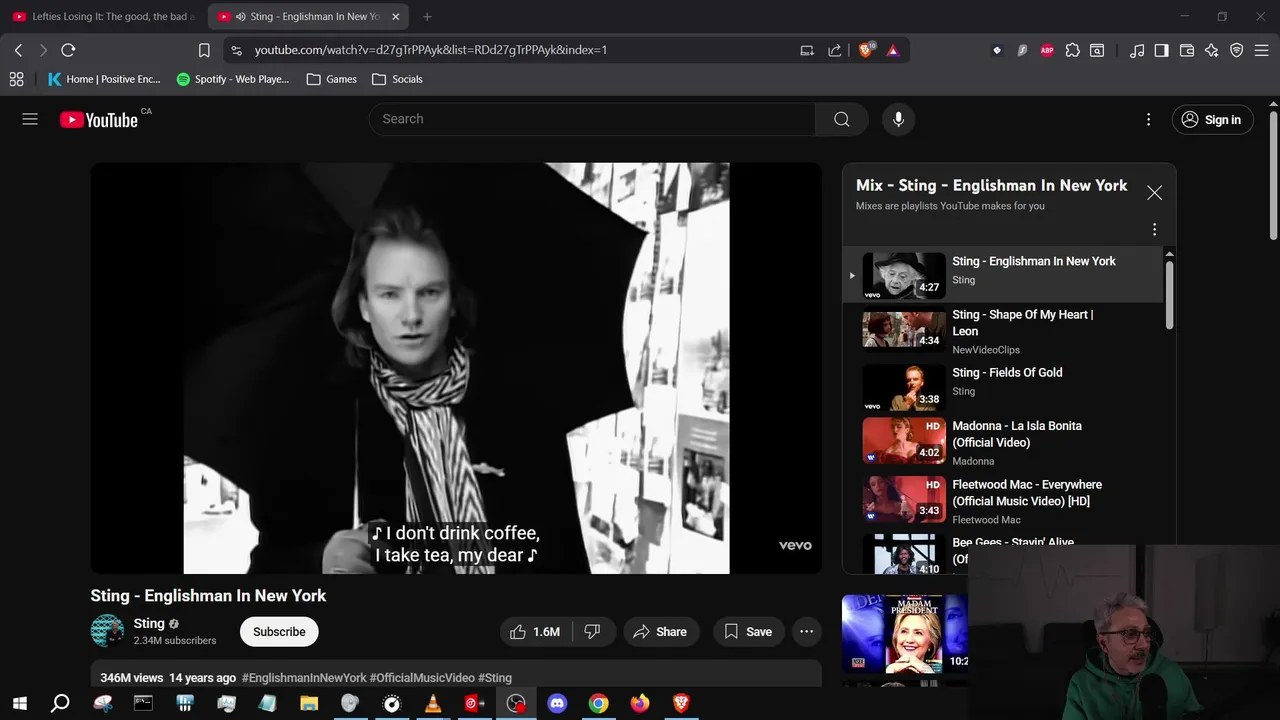
Task: Close the Sting Englishman tab
Action: click(396, 16)
